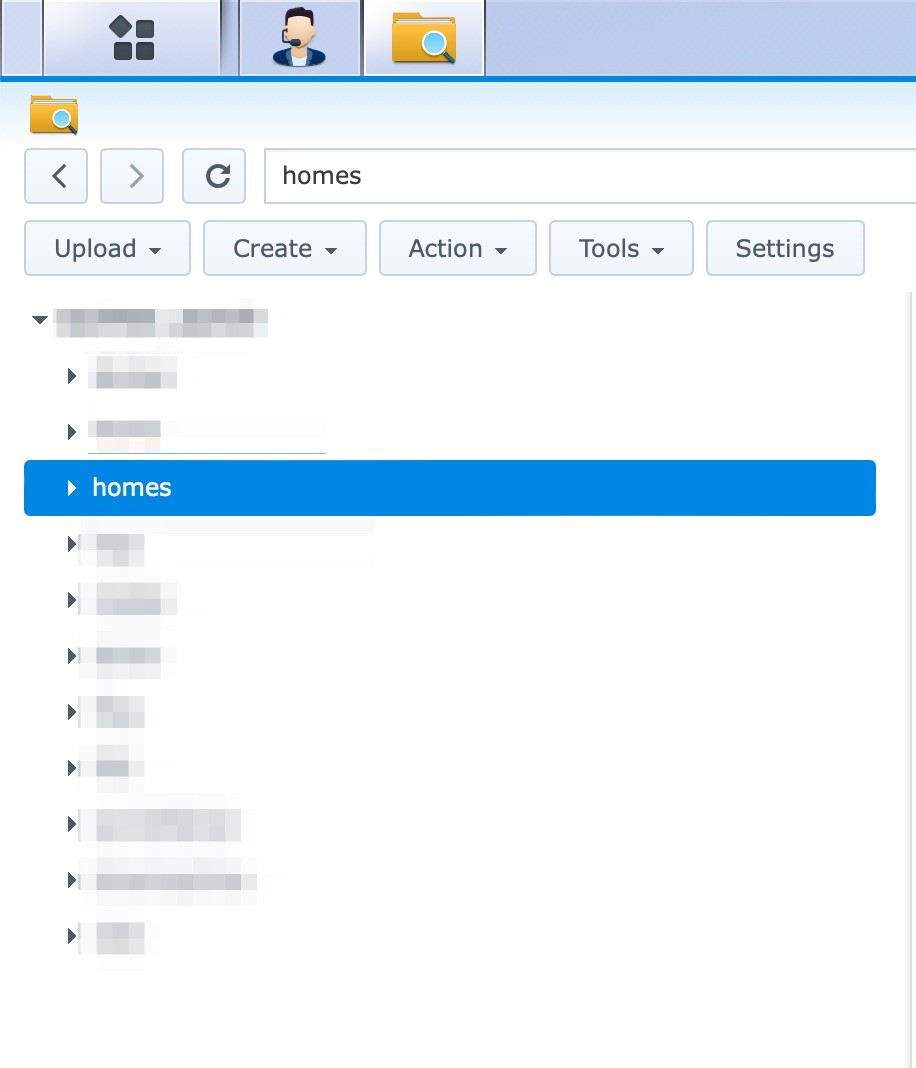The width and height of the screenshot is (916, 1068).
Task: Select the File Station icon in the taskbar
Action: tap(424, 37)
